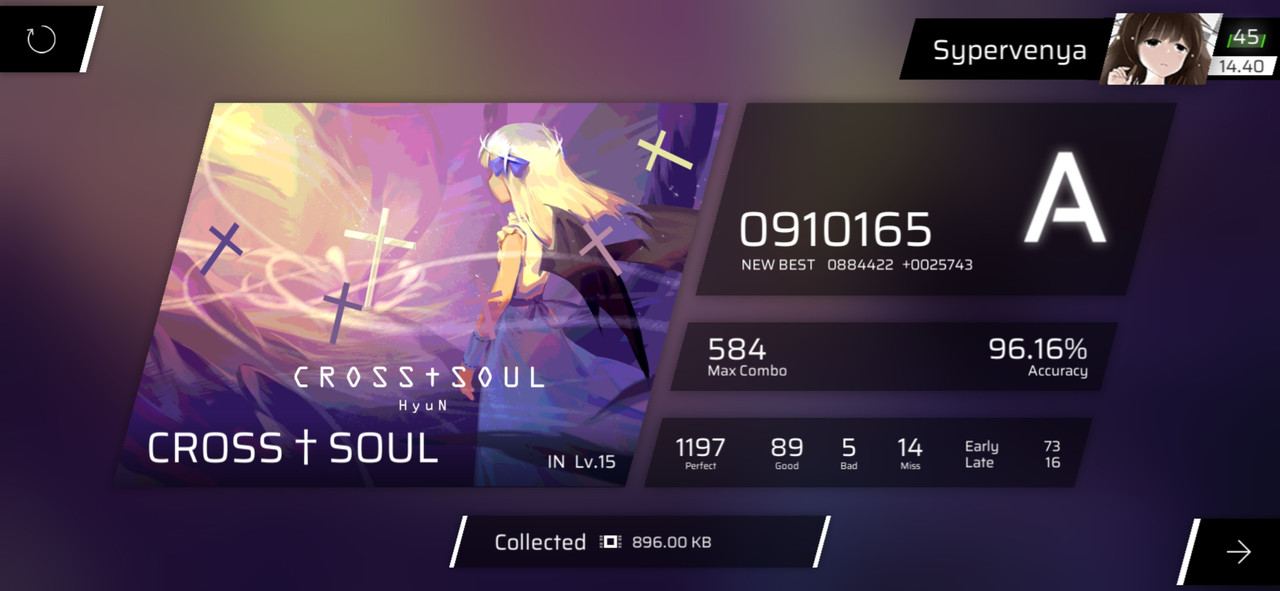This screenshot has width=1280, height=591.
Task: Tap the 14.40 ranking score badge
Action: pyautogui.click(x=1241, y=66)
